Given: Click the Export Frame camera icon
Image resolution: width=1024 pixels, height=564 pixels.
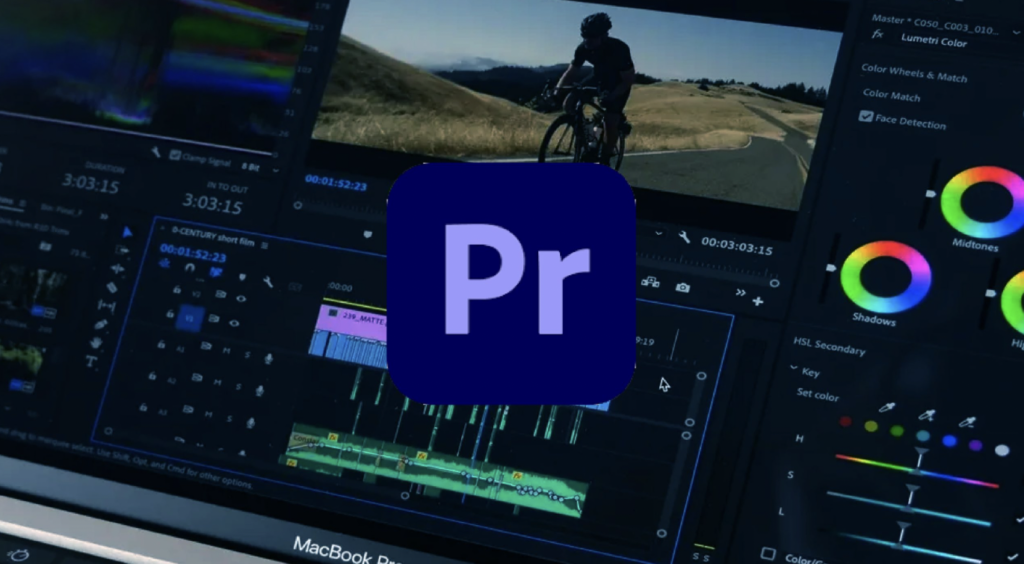Looking at the screenshot, I should tap(682, 287).
